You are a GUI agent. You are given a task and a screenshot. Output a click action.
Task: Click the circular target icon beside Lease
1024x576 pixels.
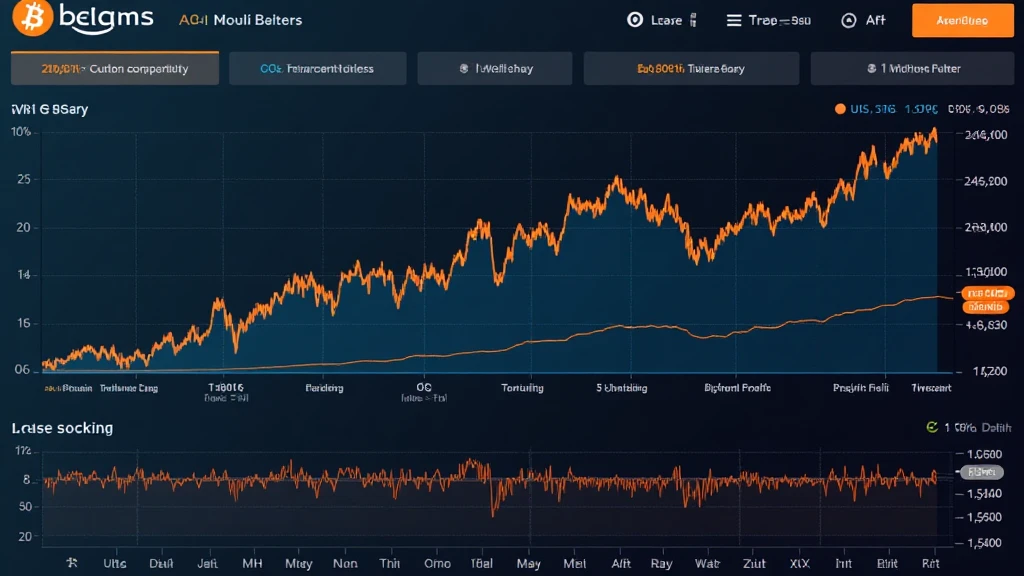[634, 20]
